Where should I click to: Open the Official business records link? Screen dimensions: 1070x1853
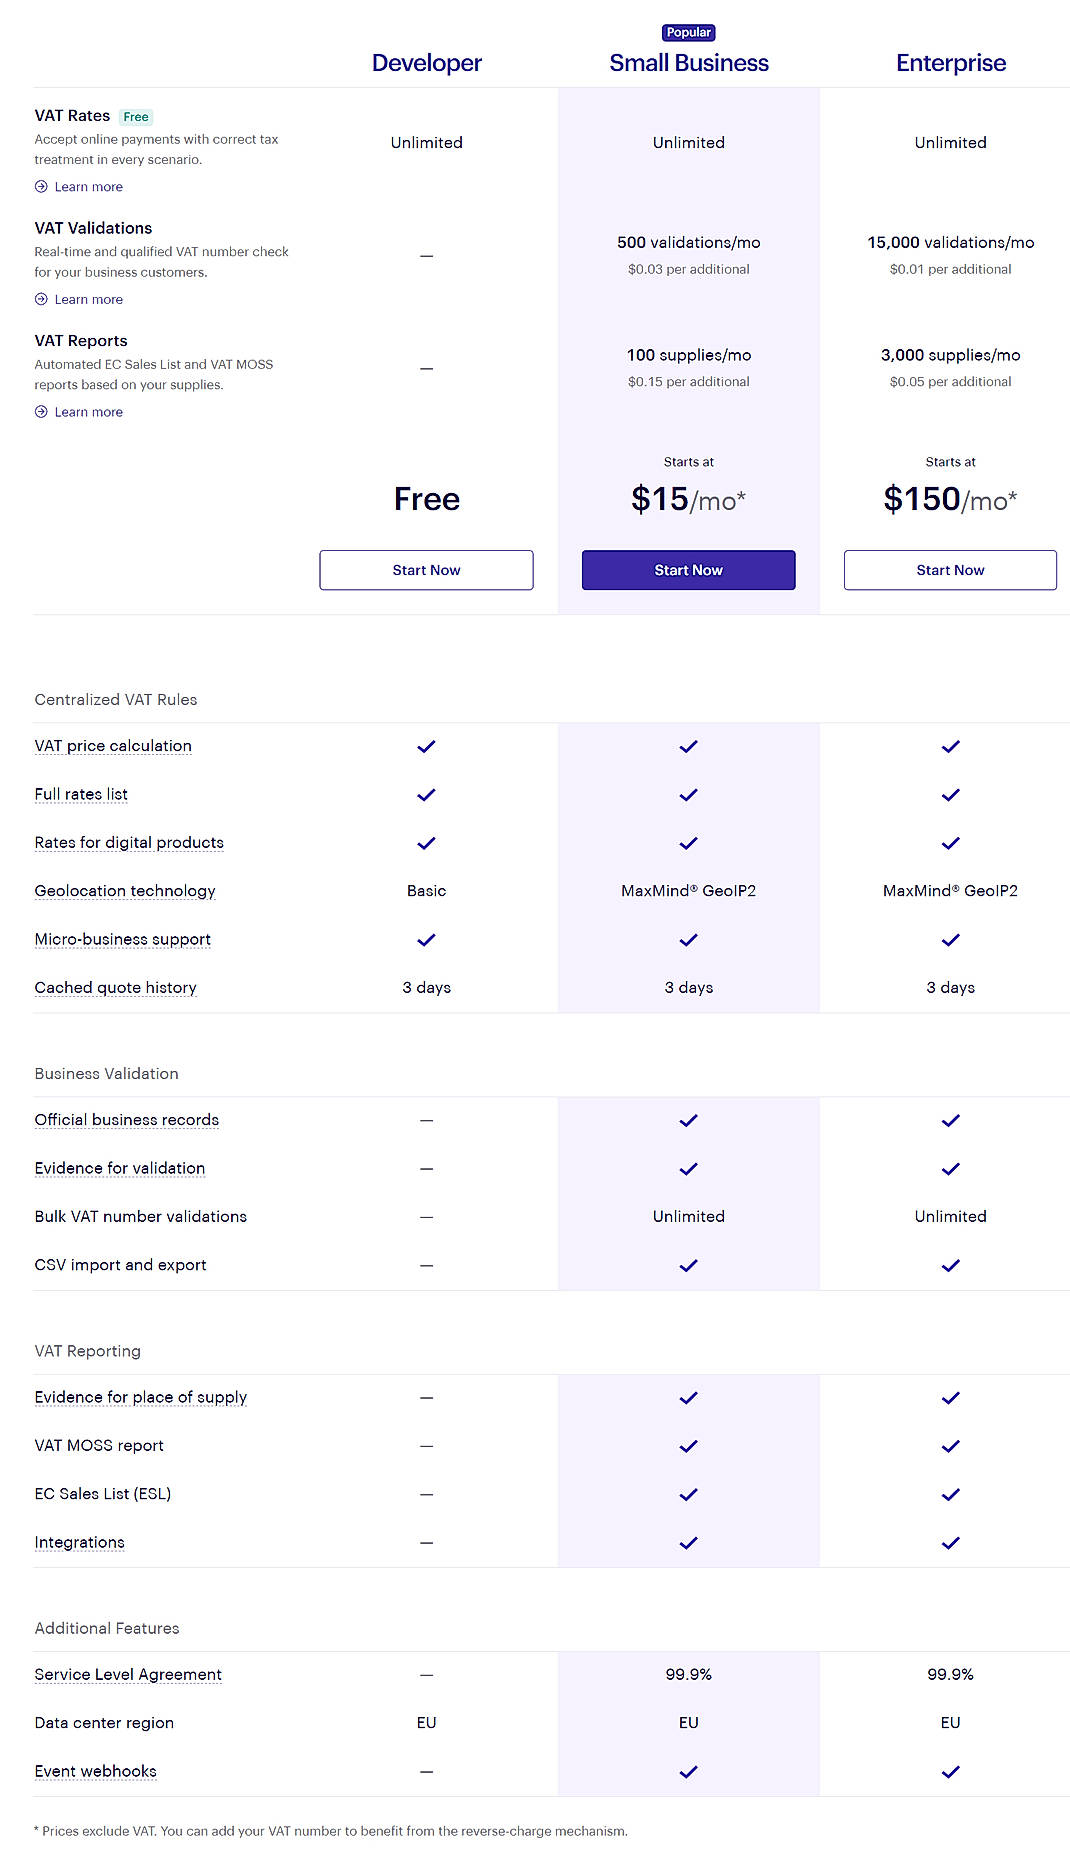tap(126, 1119)
